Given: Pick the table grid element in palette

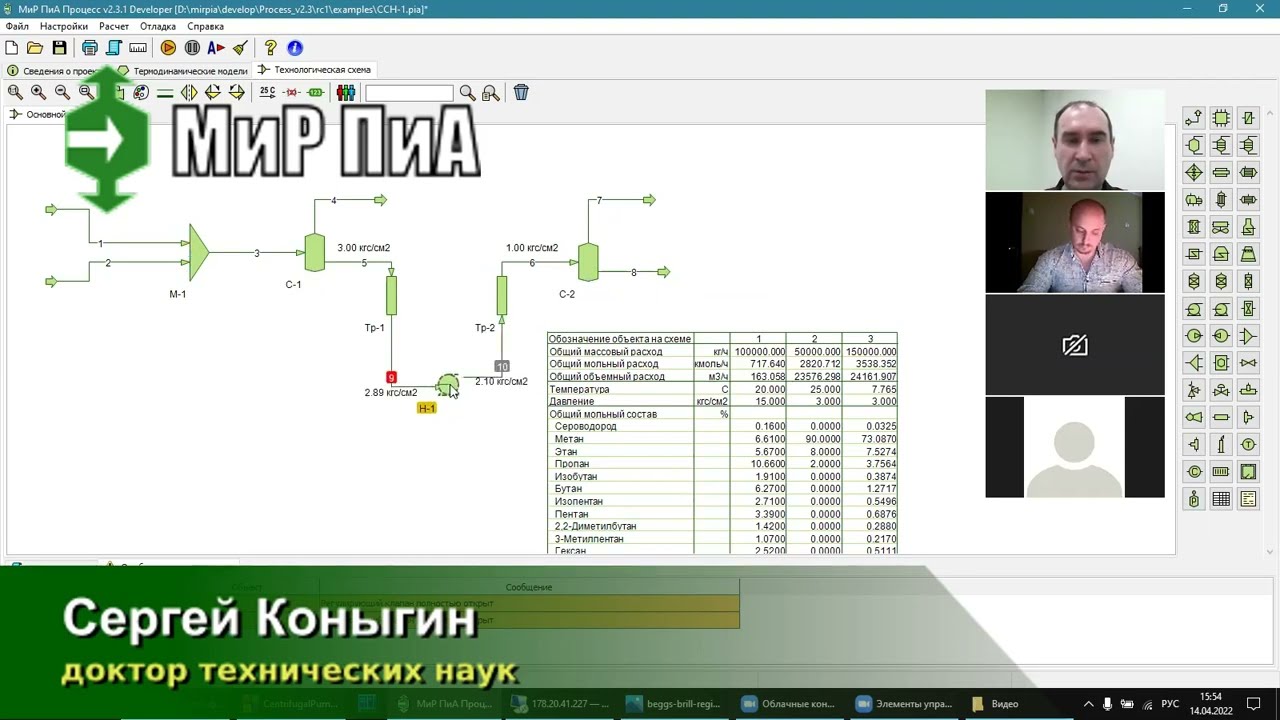Looking at the screenshot, I should point(1221,498).
